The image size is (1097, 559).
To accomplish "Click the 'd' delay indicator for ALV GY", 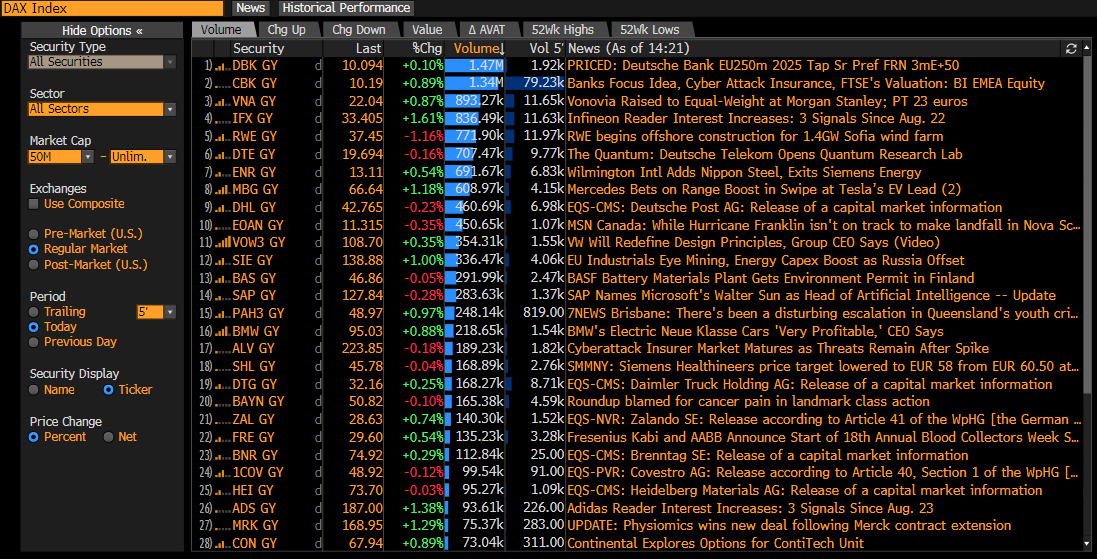I will tap(318, 348).
